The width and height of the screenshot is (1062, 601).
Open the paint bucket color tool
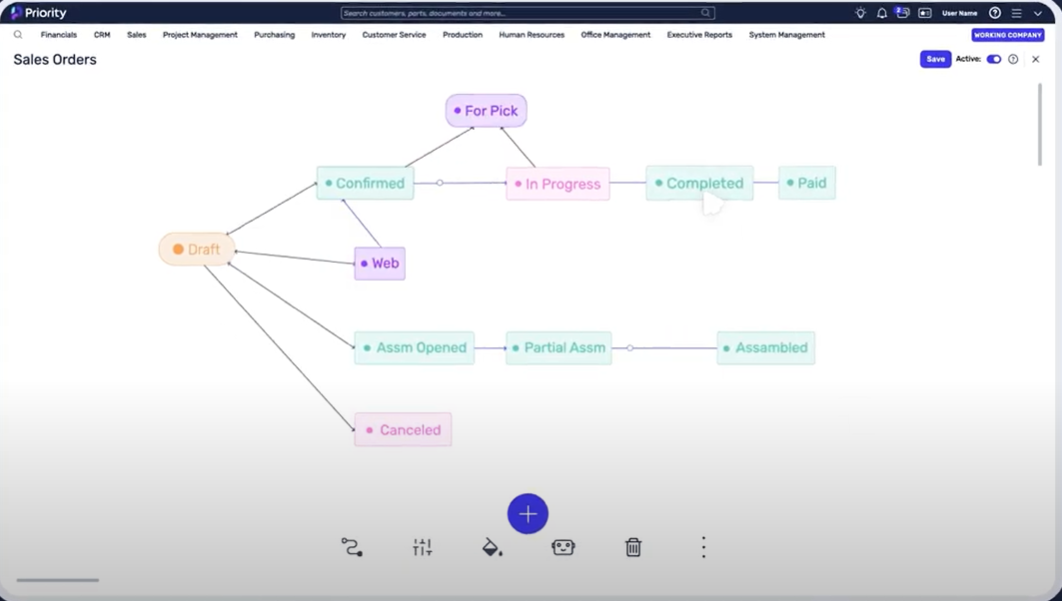492,547
